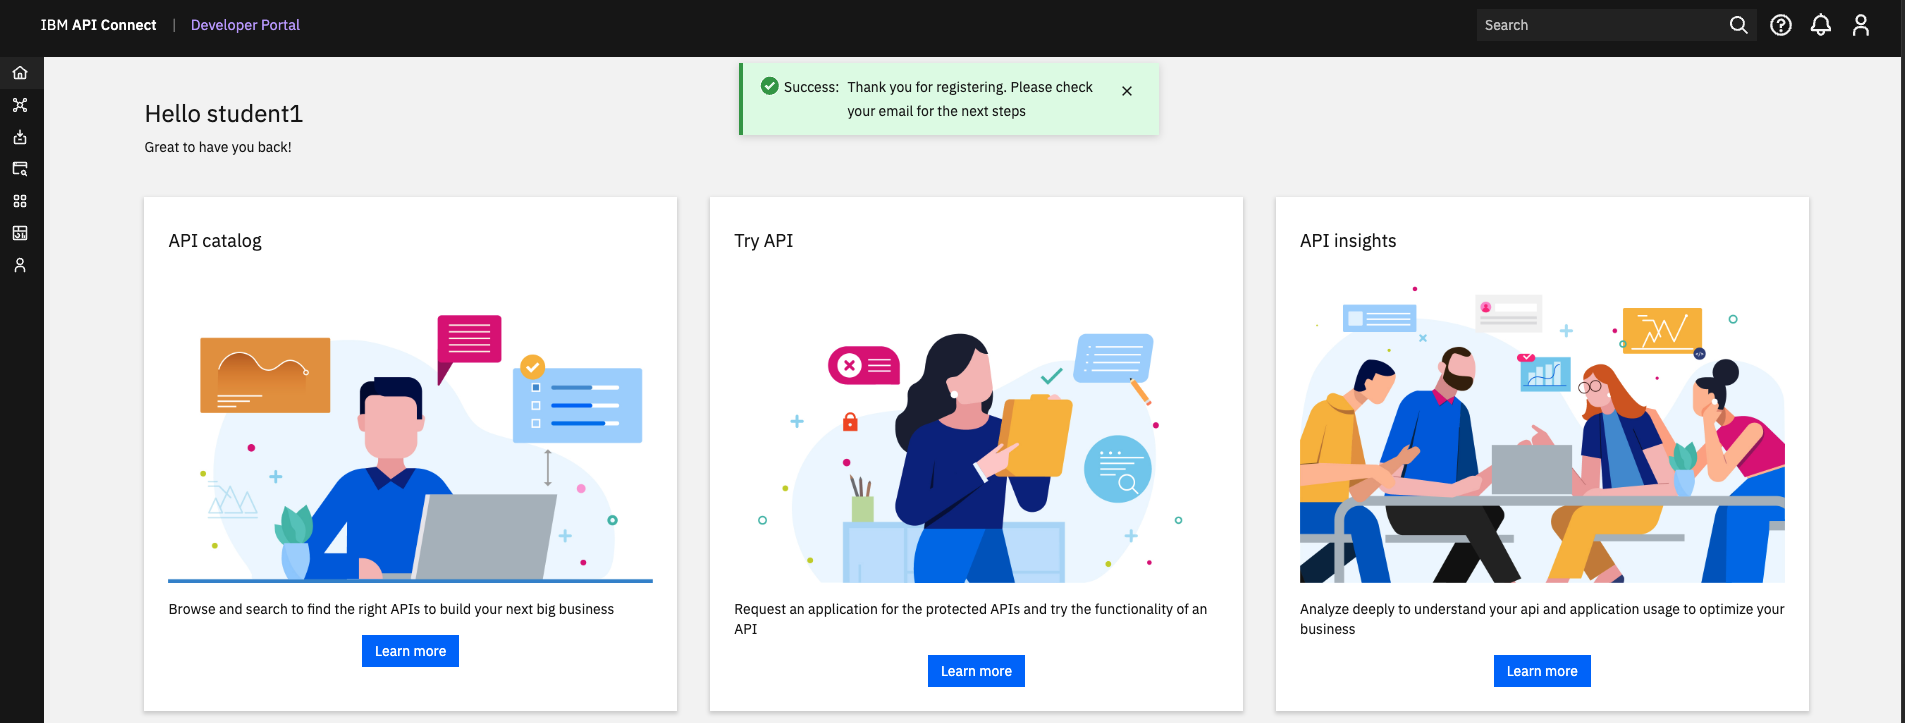Dismiss the success notification with X
The width and height of the screenshot is (1905, 723).
tap(1127, 91)
